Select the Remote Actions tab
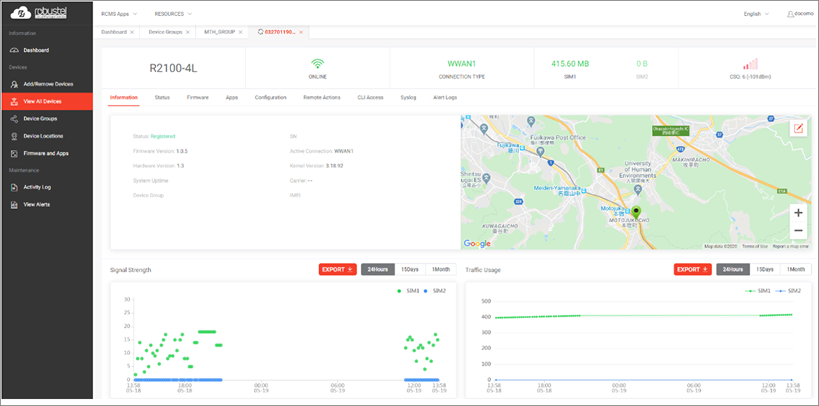819x406 pixels. point(322,97)
